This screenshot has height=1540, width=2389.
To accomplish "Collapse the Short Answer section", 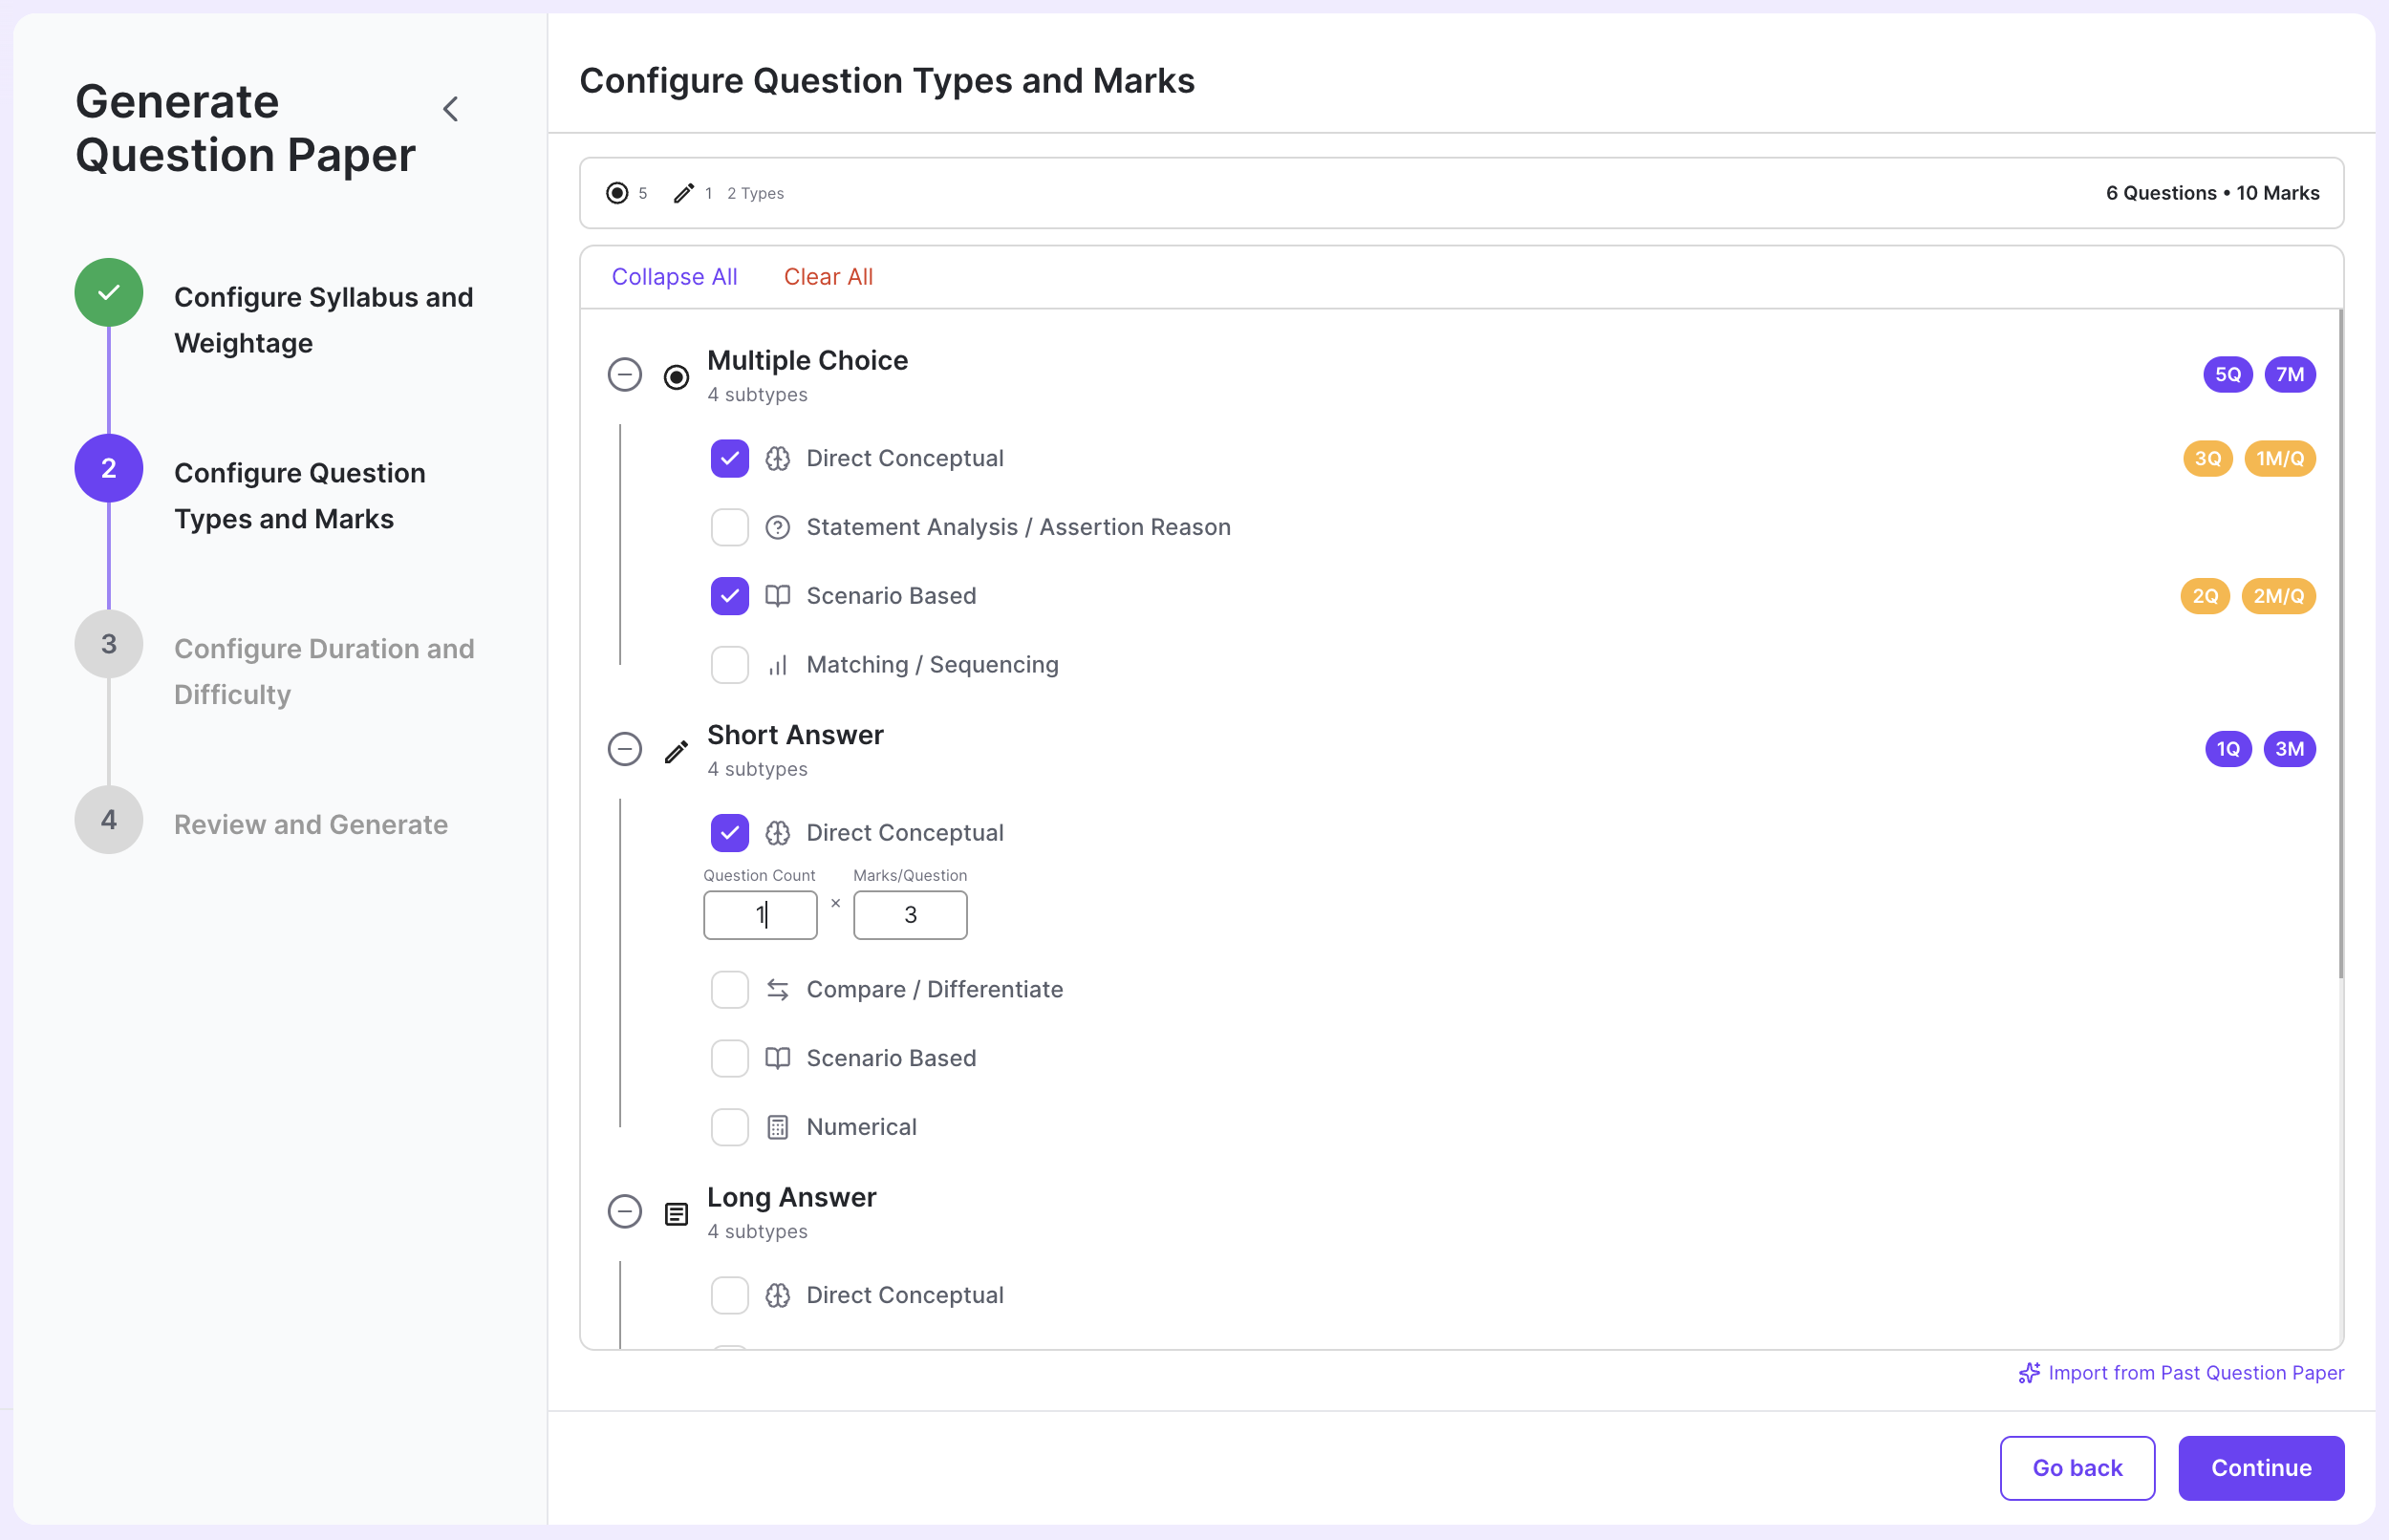I will point(625,748).
